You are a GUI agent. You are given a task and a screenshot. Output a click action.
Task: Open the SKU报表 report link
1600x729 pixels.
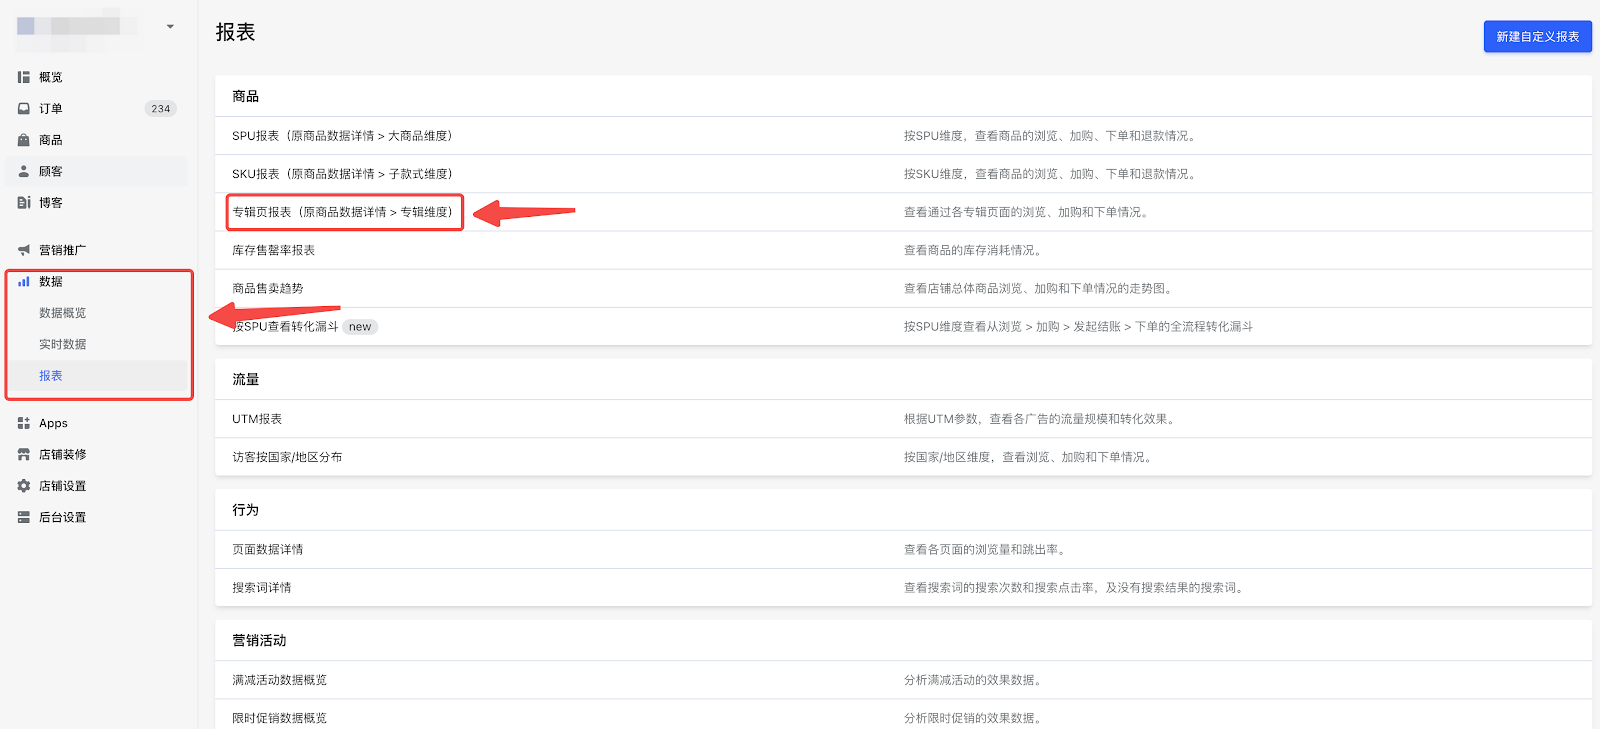coord(342,174)
